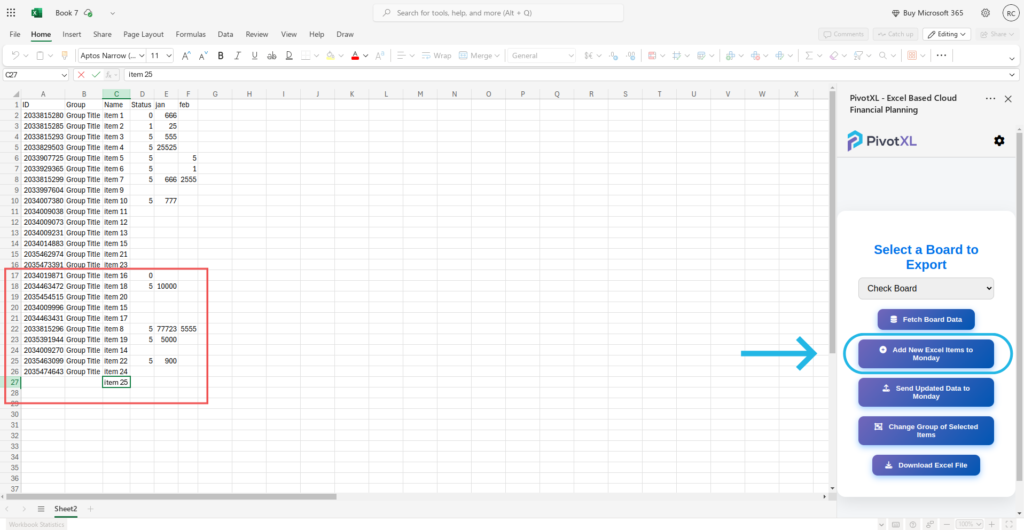
Task: Click the RC account avatar
Action: (1010, 13)
